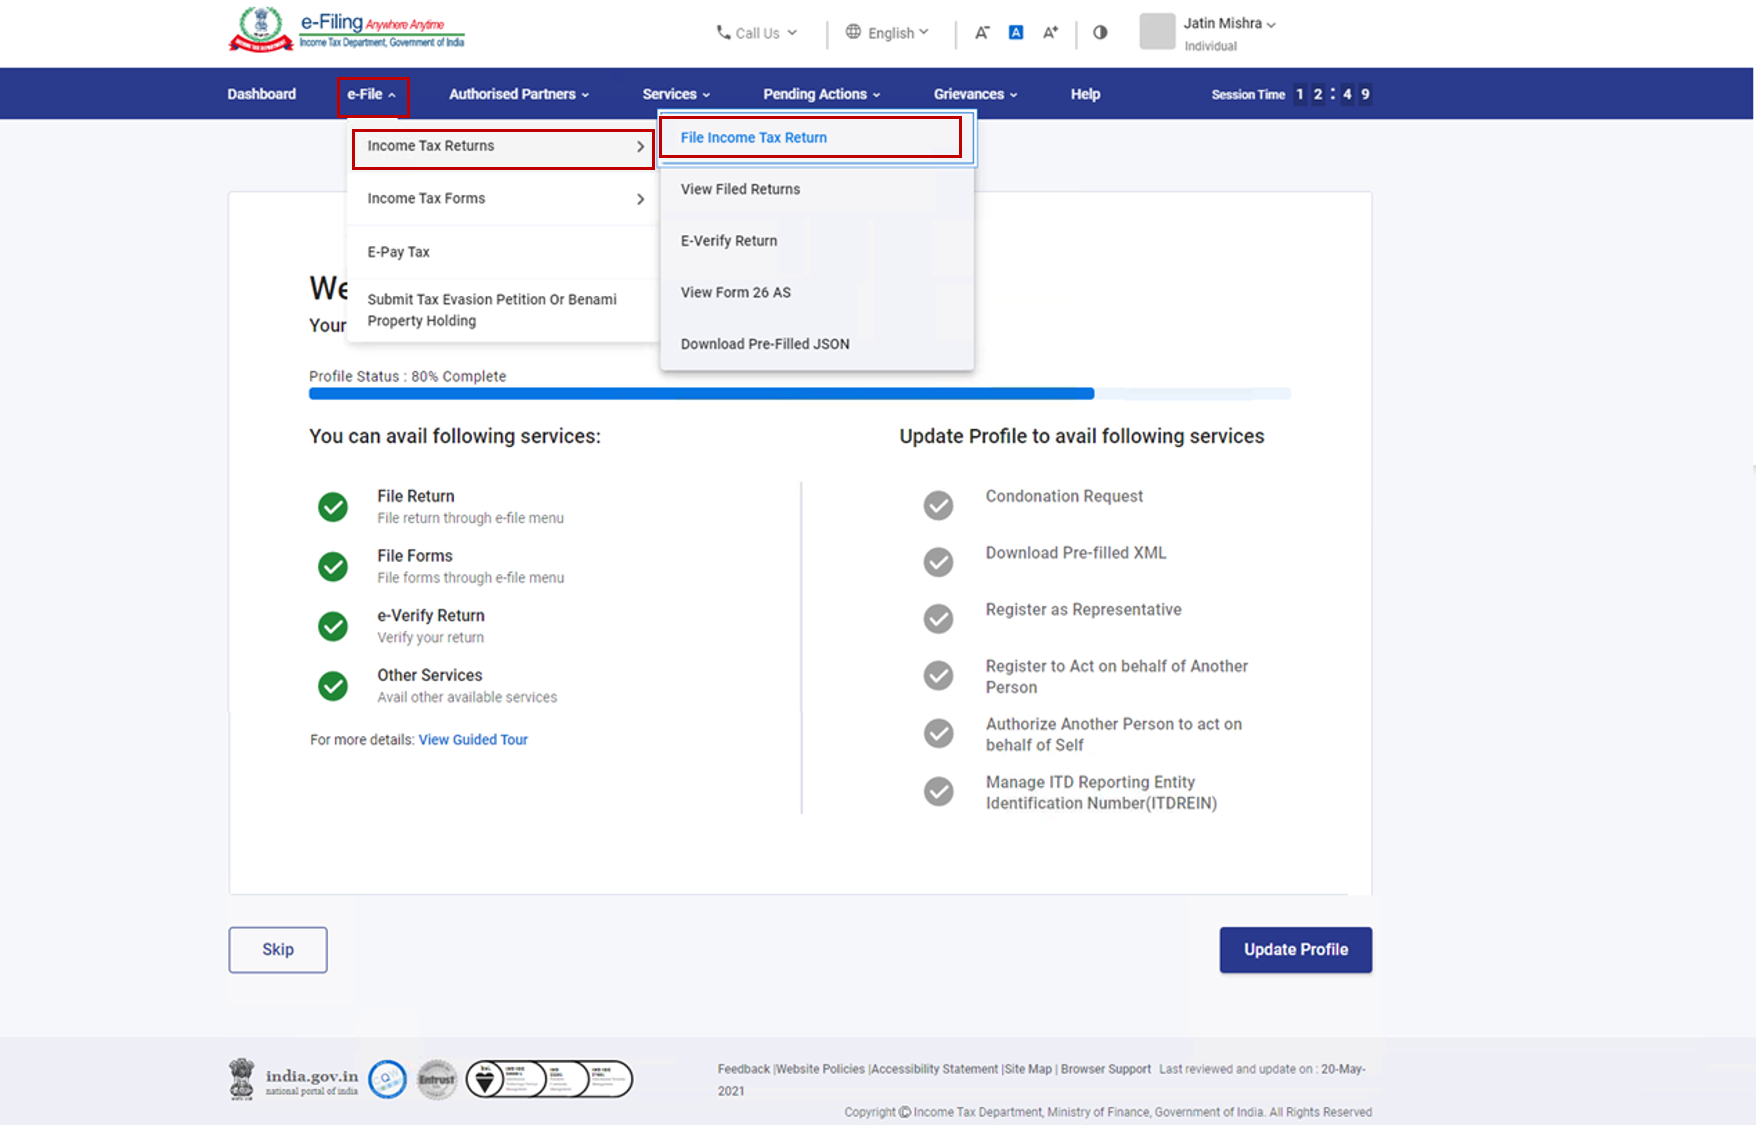Increase font size with A+ icon
1756x1125 pixels.
tap(1050, 33)
